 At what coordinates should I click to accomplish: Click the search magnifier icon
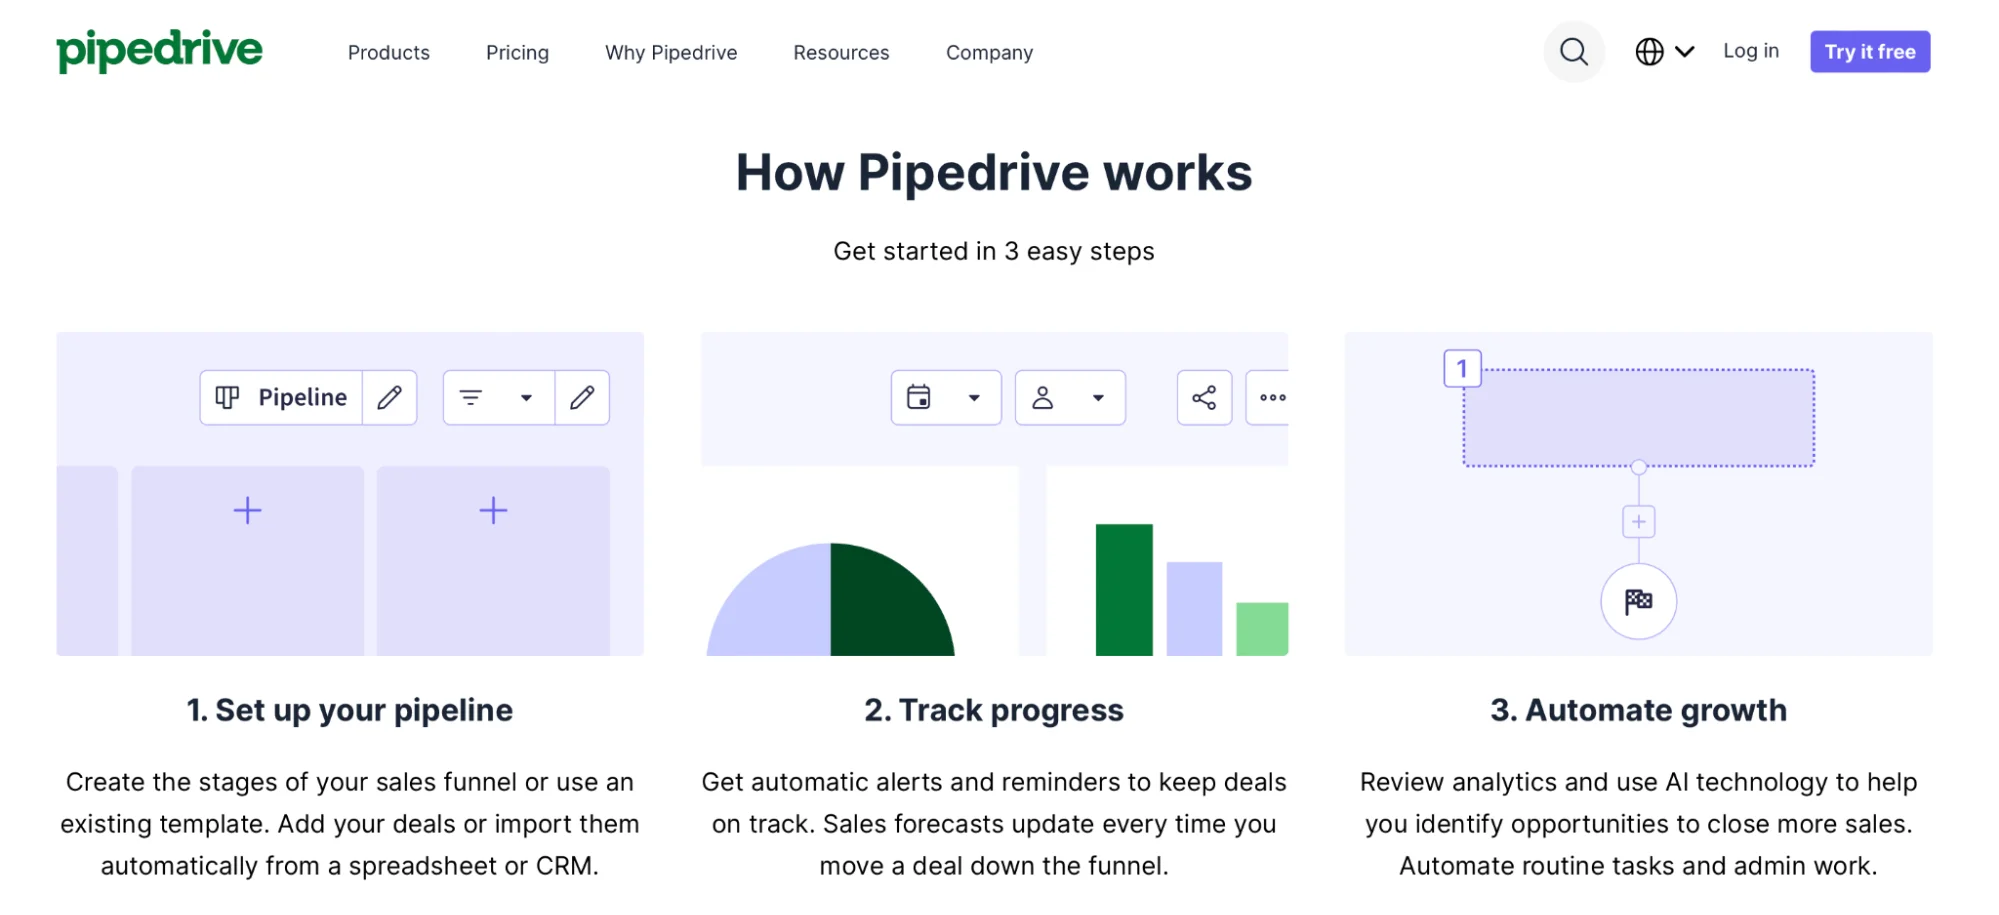click(x=1573, y=52)
